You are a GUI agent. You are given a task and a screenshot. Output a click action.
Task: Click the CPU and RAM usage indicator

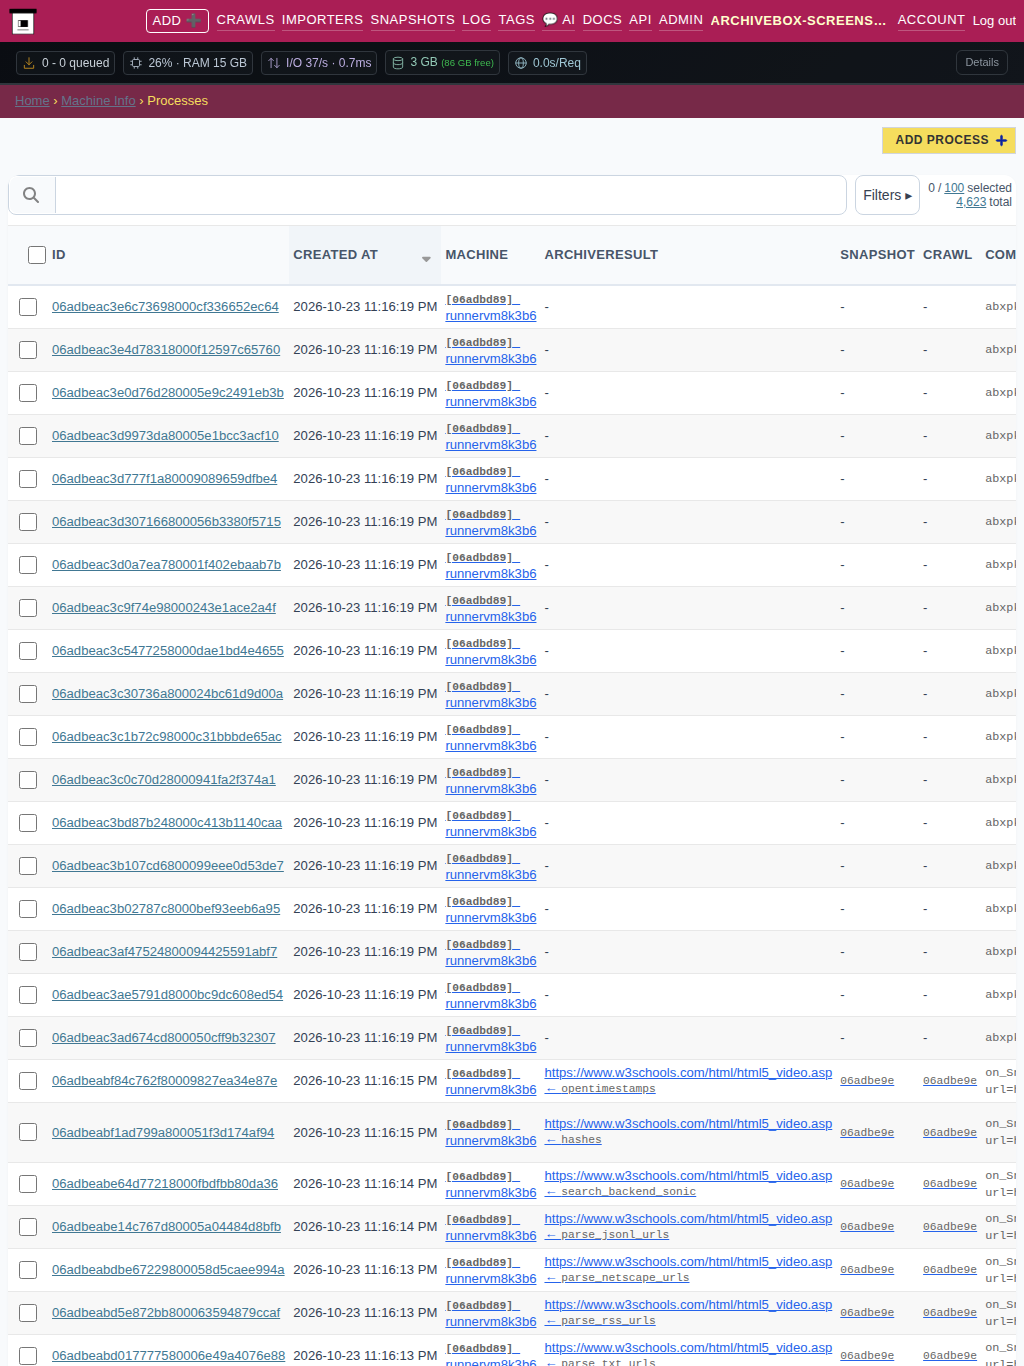click(188, 63)
